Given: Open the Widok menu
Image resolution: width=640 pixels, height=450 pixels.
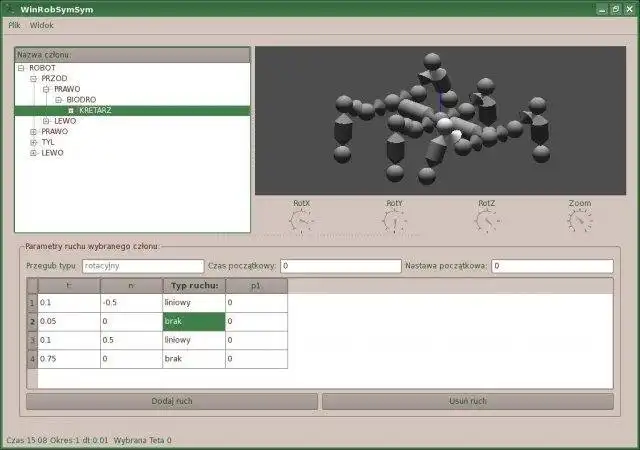Looking at the screenshot, I should (42, 25).
